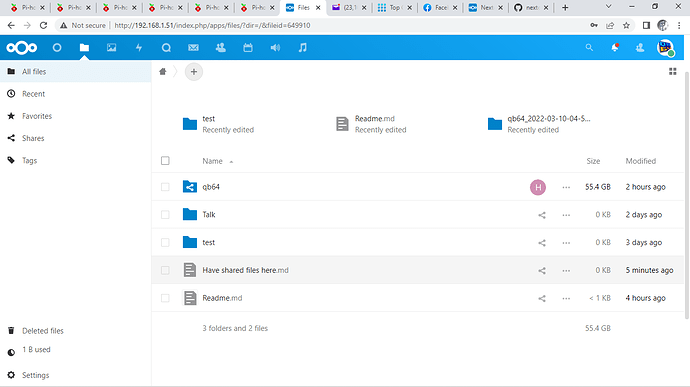Open the Files app icon

(x=84, y=48)
